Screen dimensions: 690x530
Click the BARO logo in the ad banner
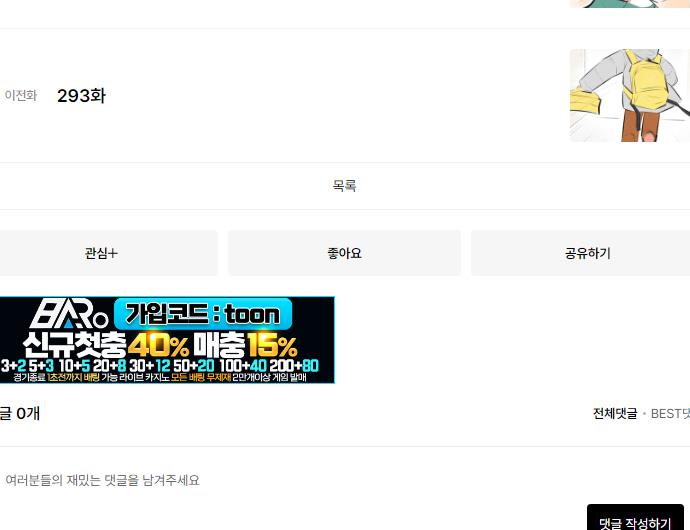(69, 313)
